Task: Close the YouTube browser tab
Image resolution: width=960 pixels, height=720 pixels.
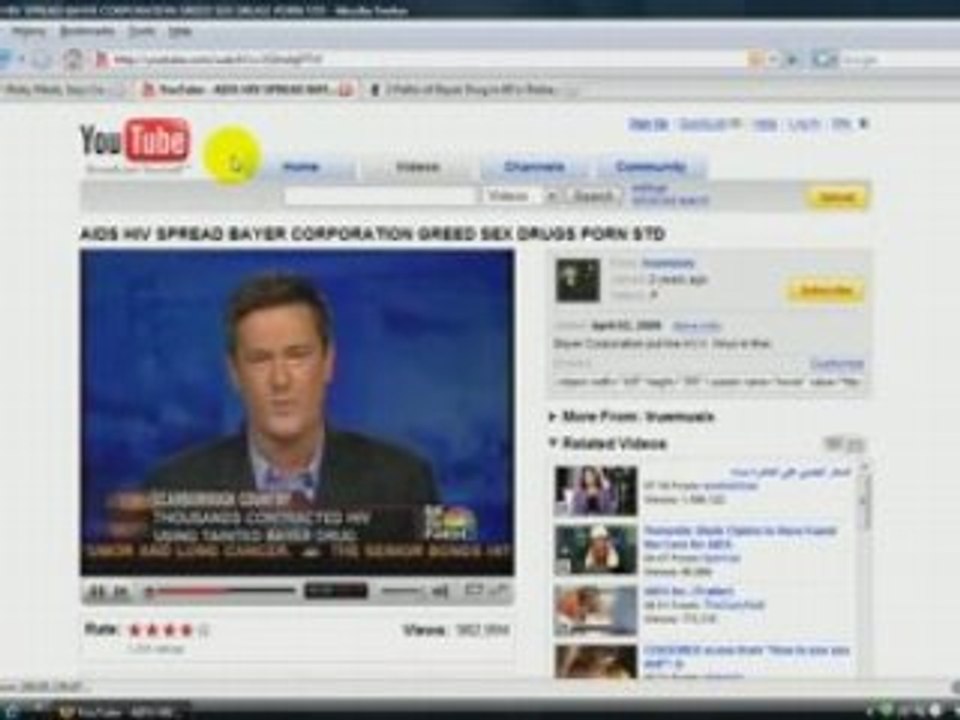Action: point(347,90)
